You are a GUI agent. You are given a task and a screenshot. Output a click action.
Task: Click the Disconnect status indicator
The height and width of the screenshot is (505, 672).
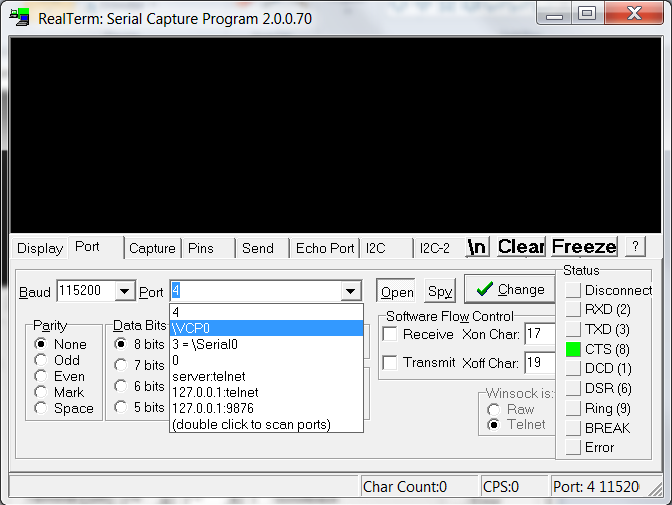click(x=573, y=290)
